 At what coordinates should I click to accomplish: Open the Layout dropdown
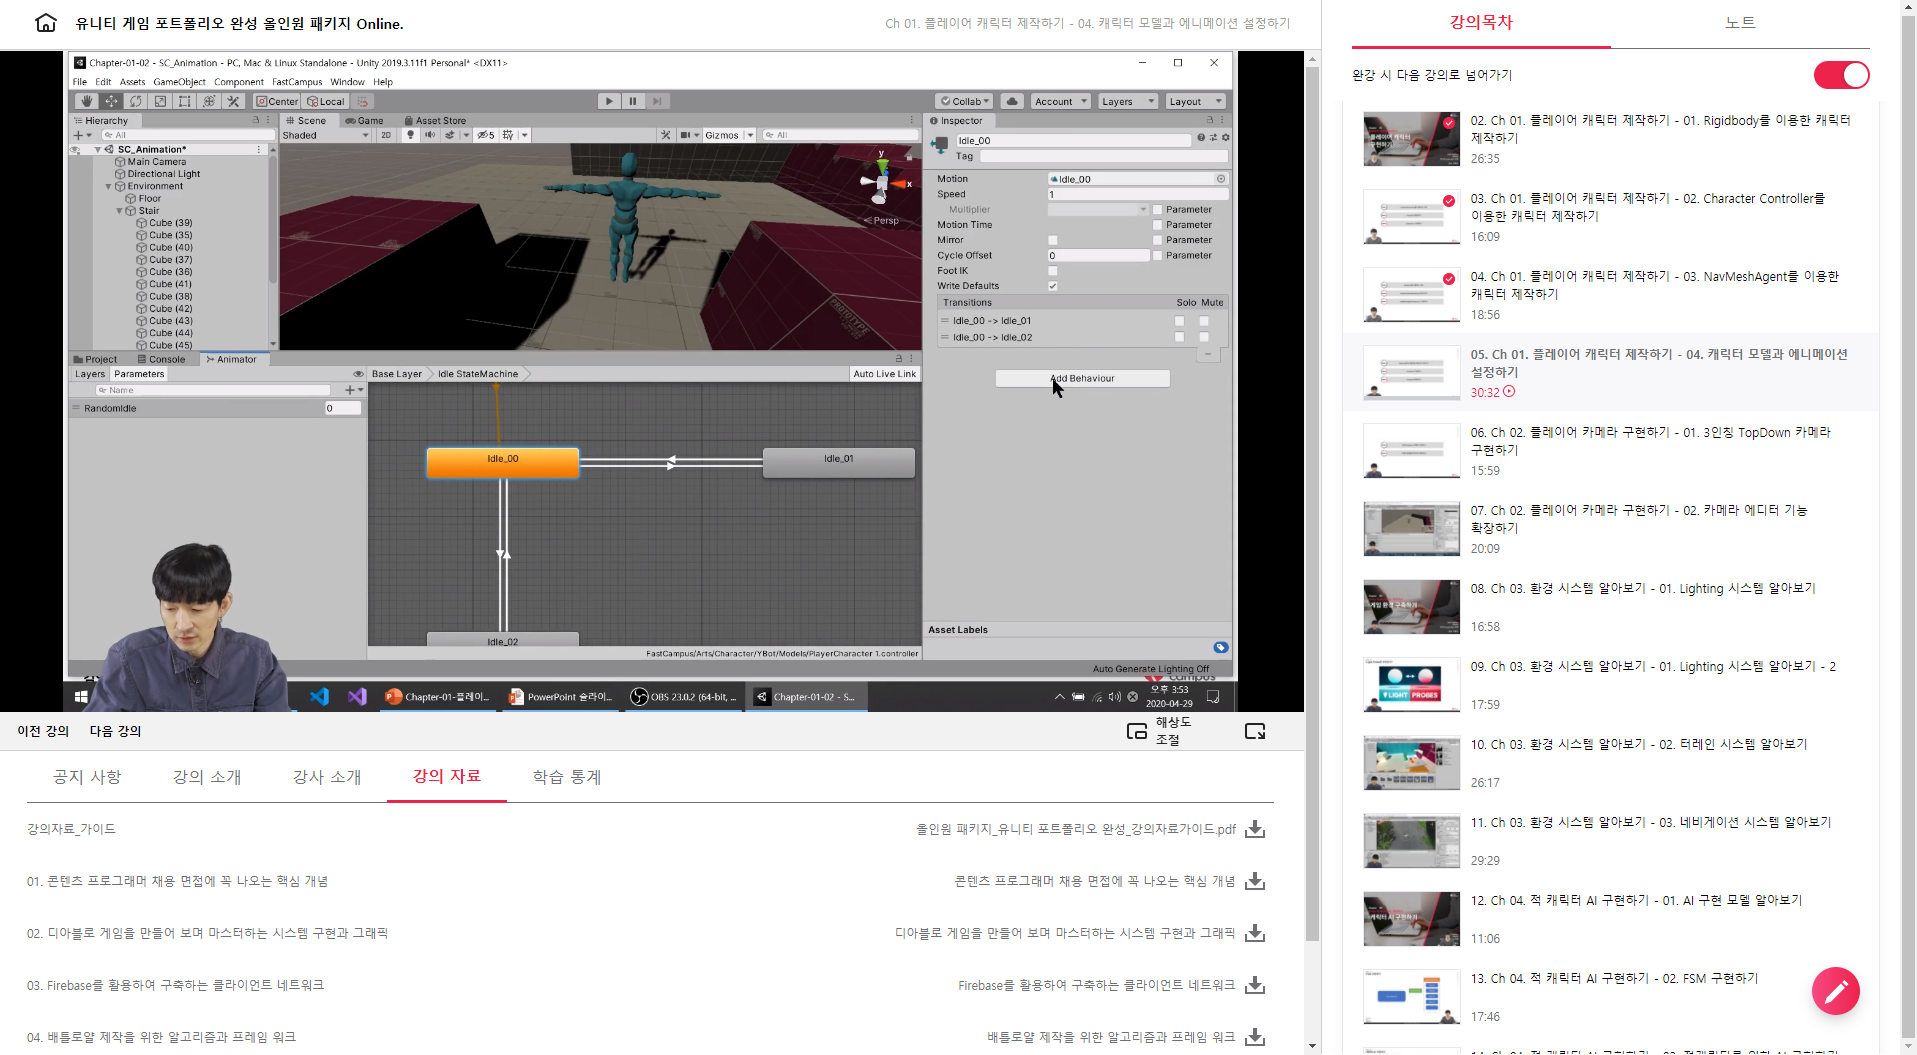pos(1195,101)
